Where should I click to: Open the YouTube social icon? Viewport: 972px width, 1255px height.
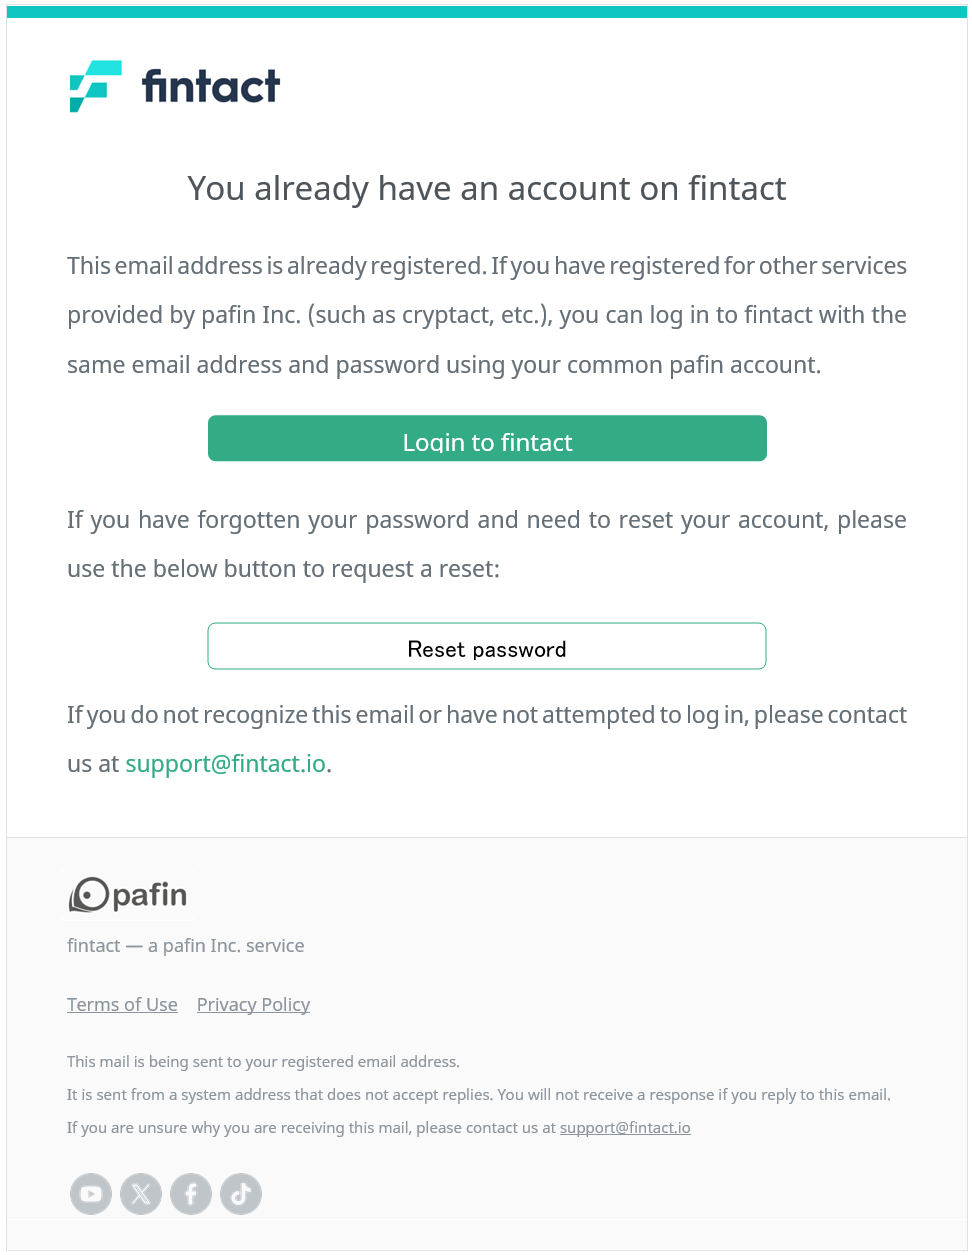pyautogui.click(x=91, y=1194)
